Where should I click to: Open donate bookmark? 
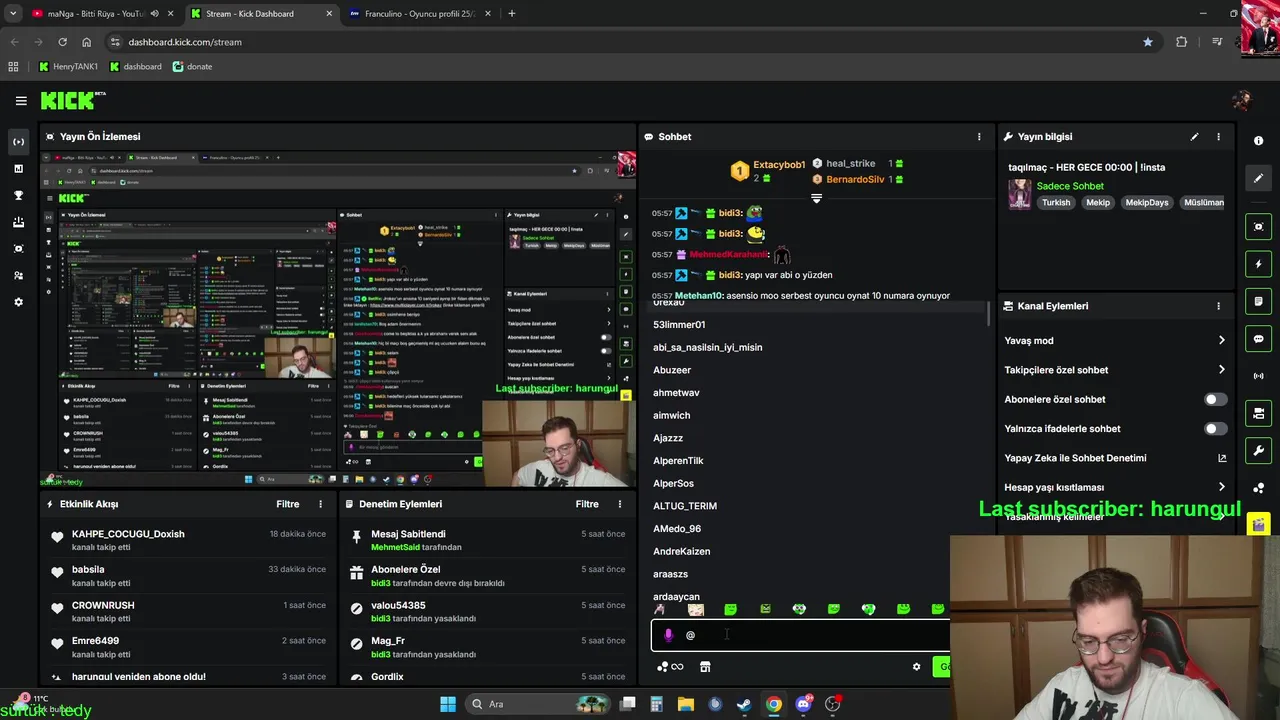pyautogui.click(x=192, y=67)
